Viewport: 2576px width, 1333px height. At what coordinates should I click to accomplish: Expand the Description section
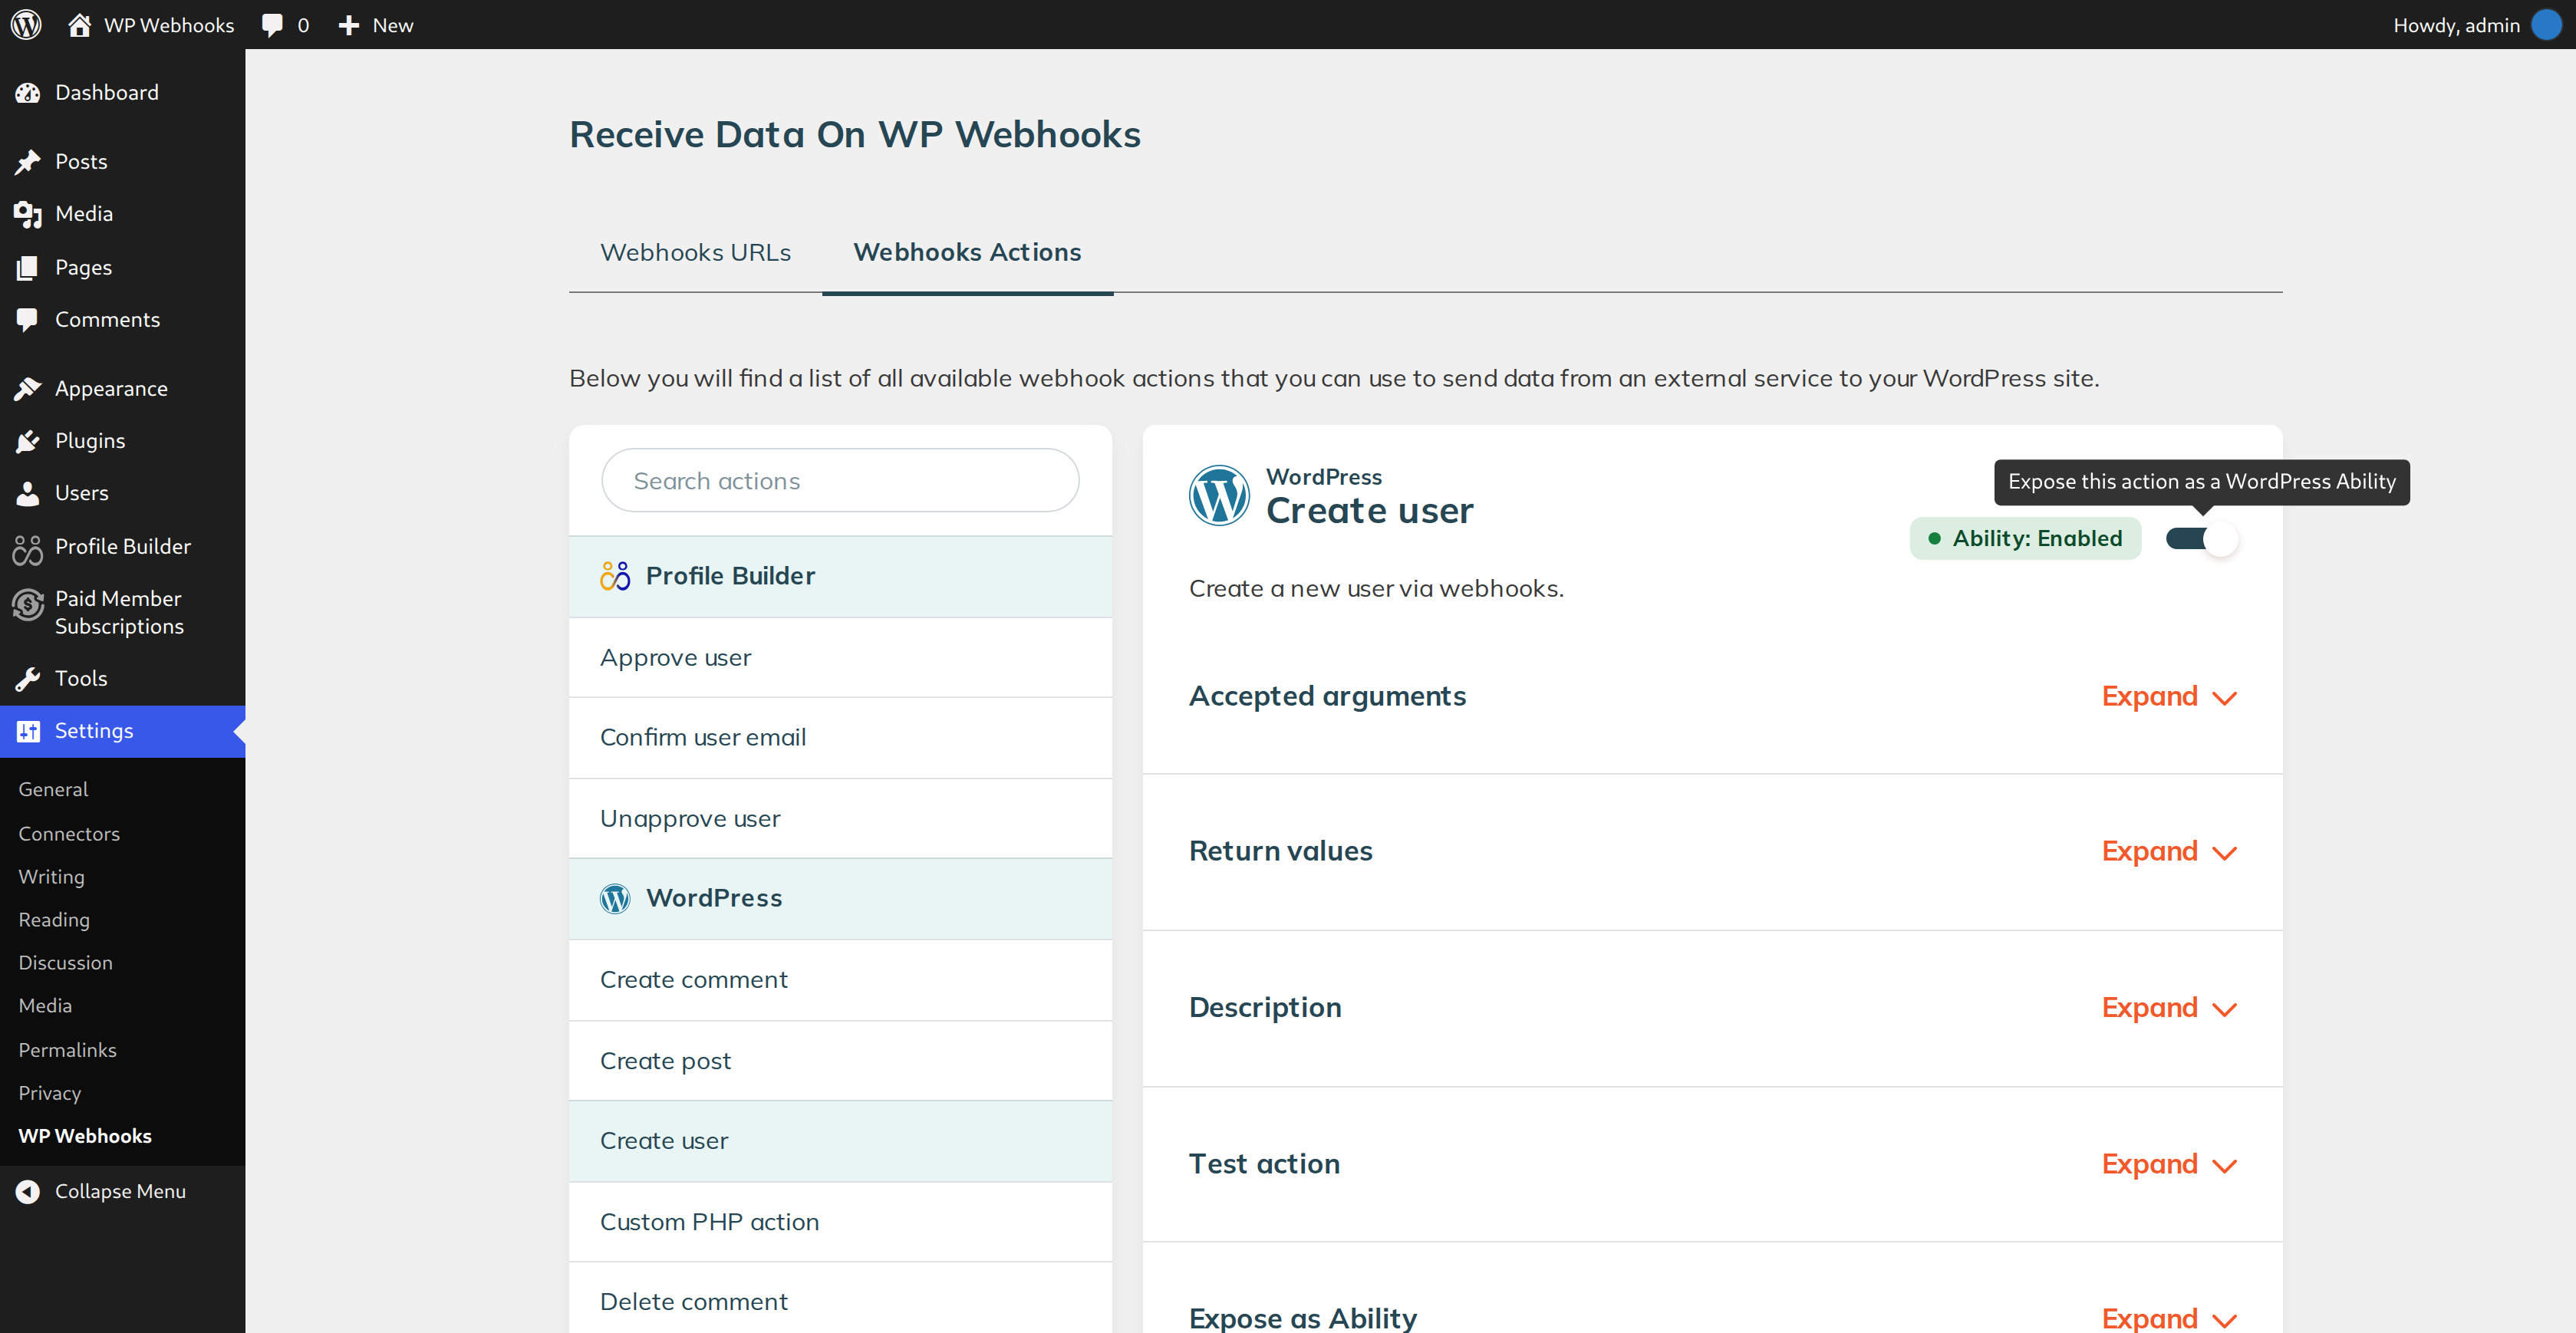[2168, 1007]
